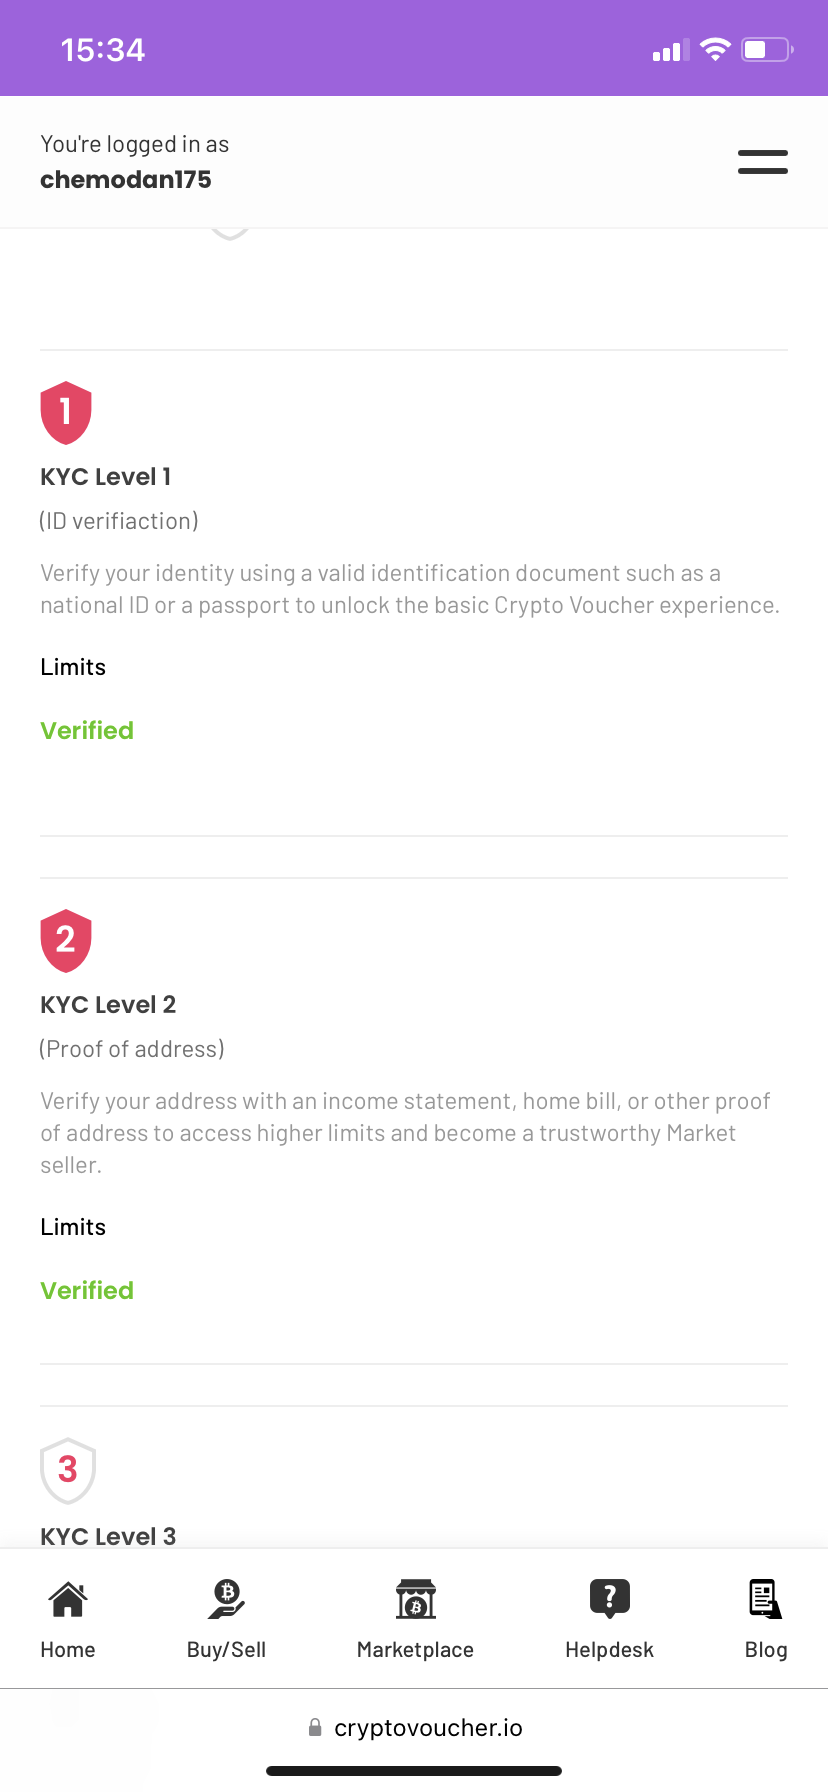Screen dimensions: 828x1792
Task: Expand Limits under KYC Level 2
Action: pyautogui.click(x=73, y=1227)
